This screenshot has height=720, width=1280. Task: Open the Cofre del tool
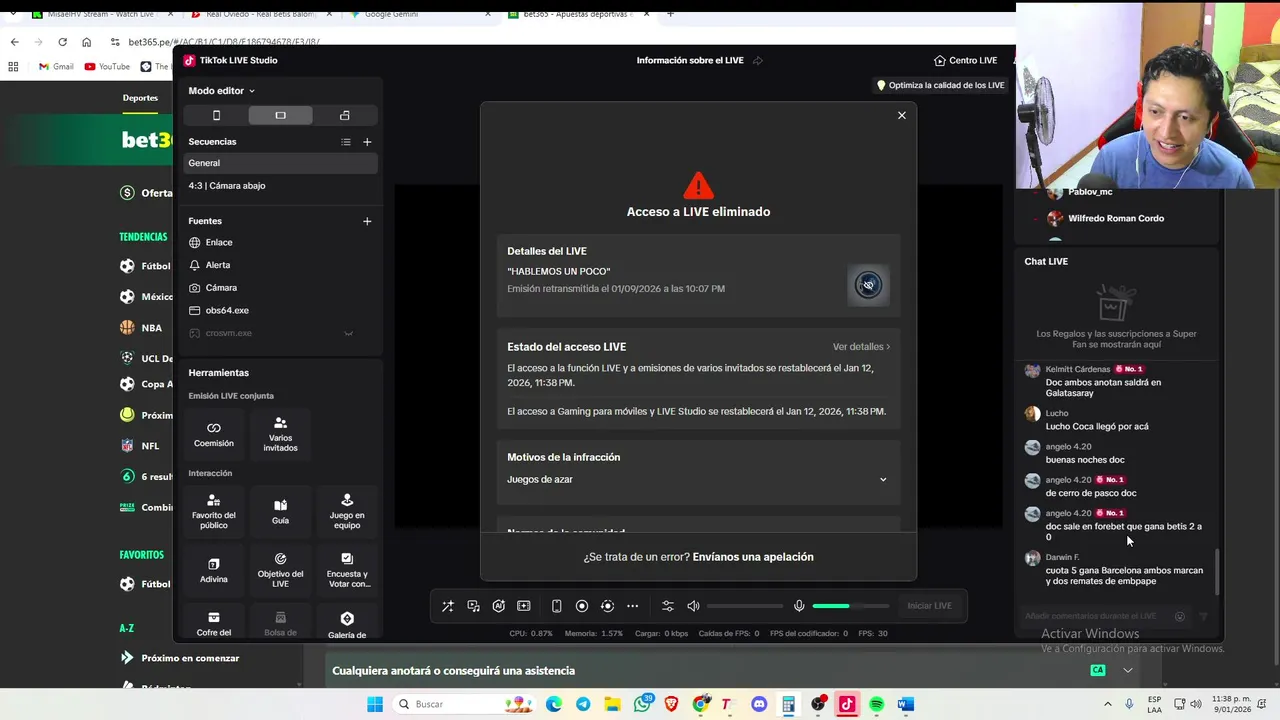(x=214, y=623)
